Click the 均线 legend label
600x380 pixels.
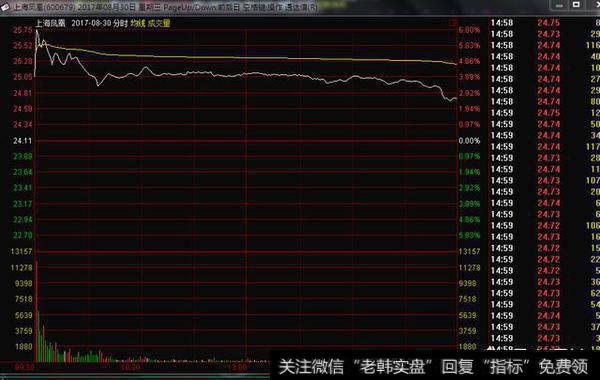(138, 23)
